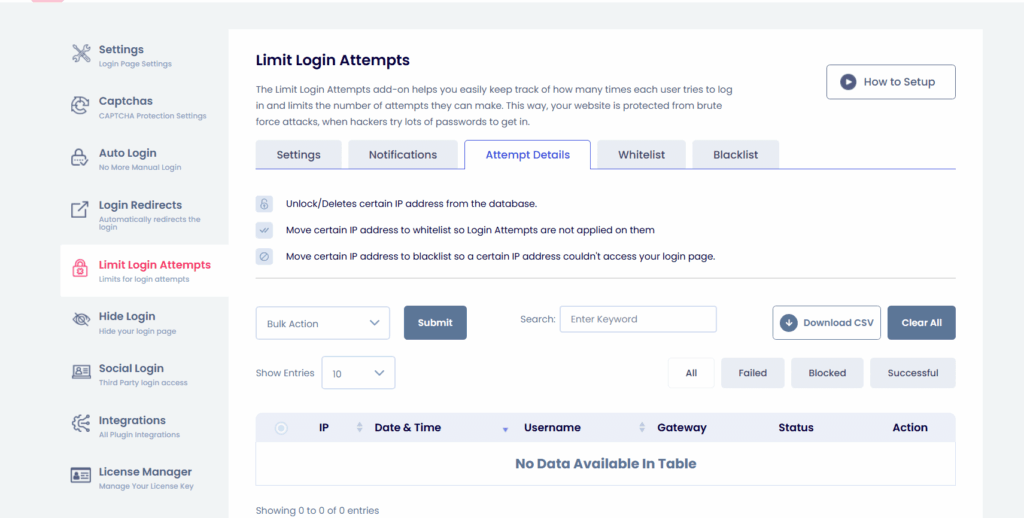Open Integrations via its sidebar icon
1024x518 pixels.
81,425
